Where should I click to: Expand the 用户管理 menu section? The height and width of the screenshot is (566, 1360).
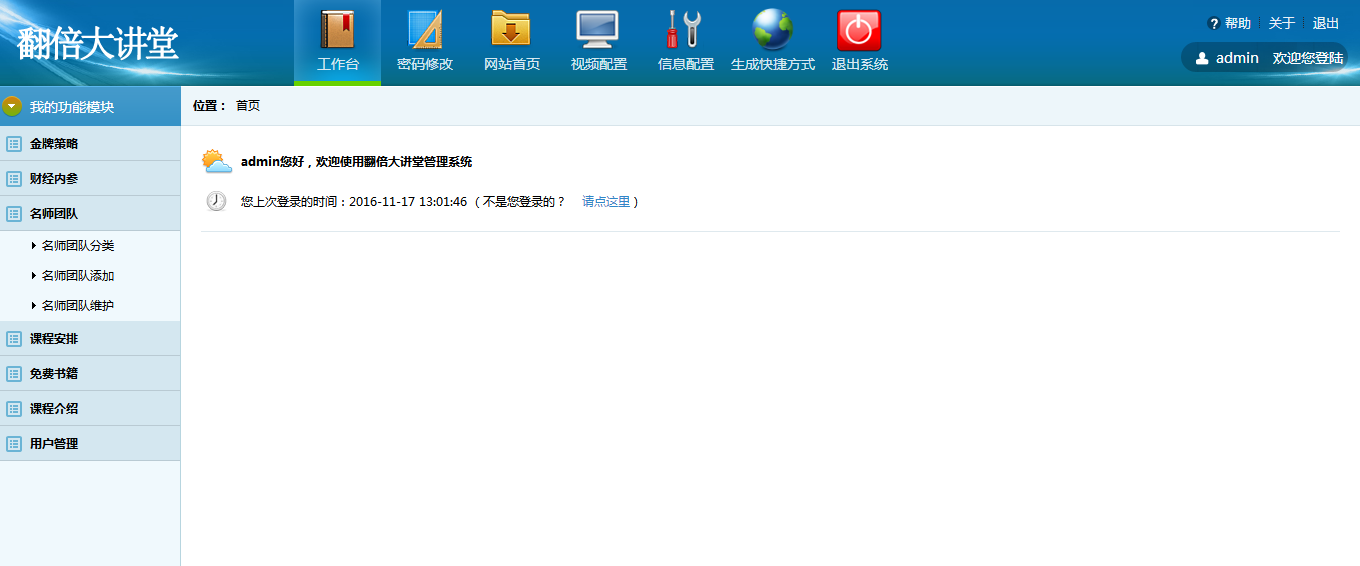[x=90, y=443]
